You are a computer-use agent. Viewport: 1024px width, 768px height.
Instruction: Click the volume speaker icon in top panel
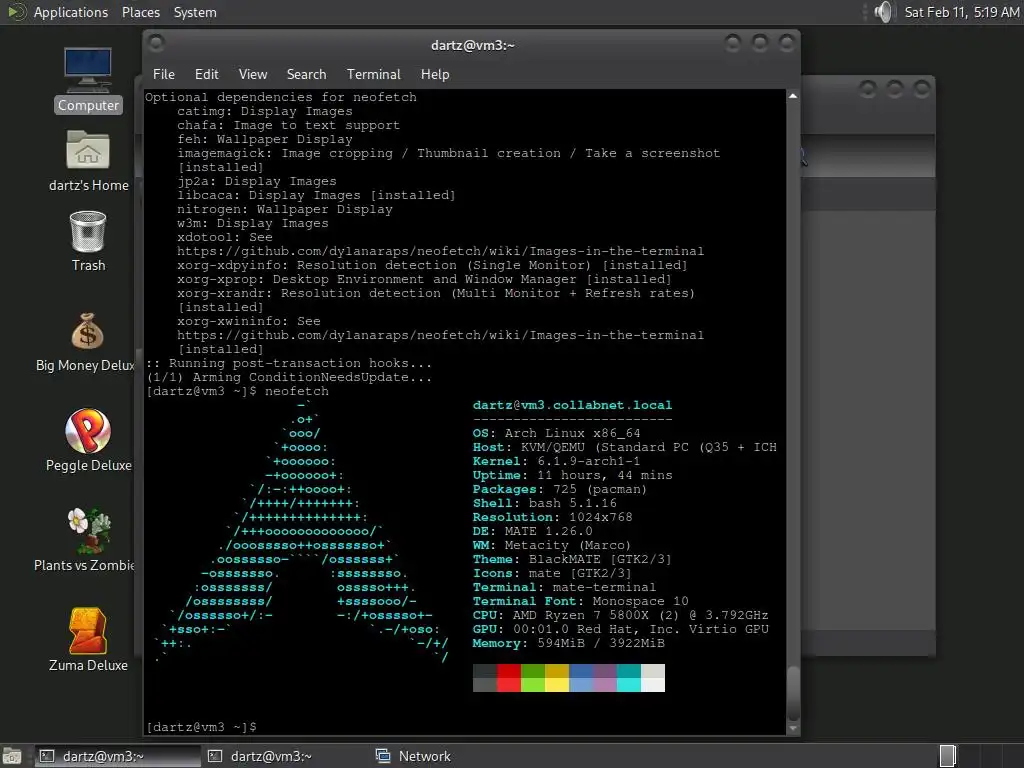coord(883,12)
